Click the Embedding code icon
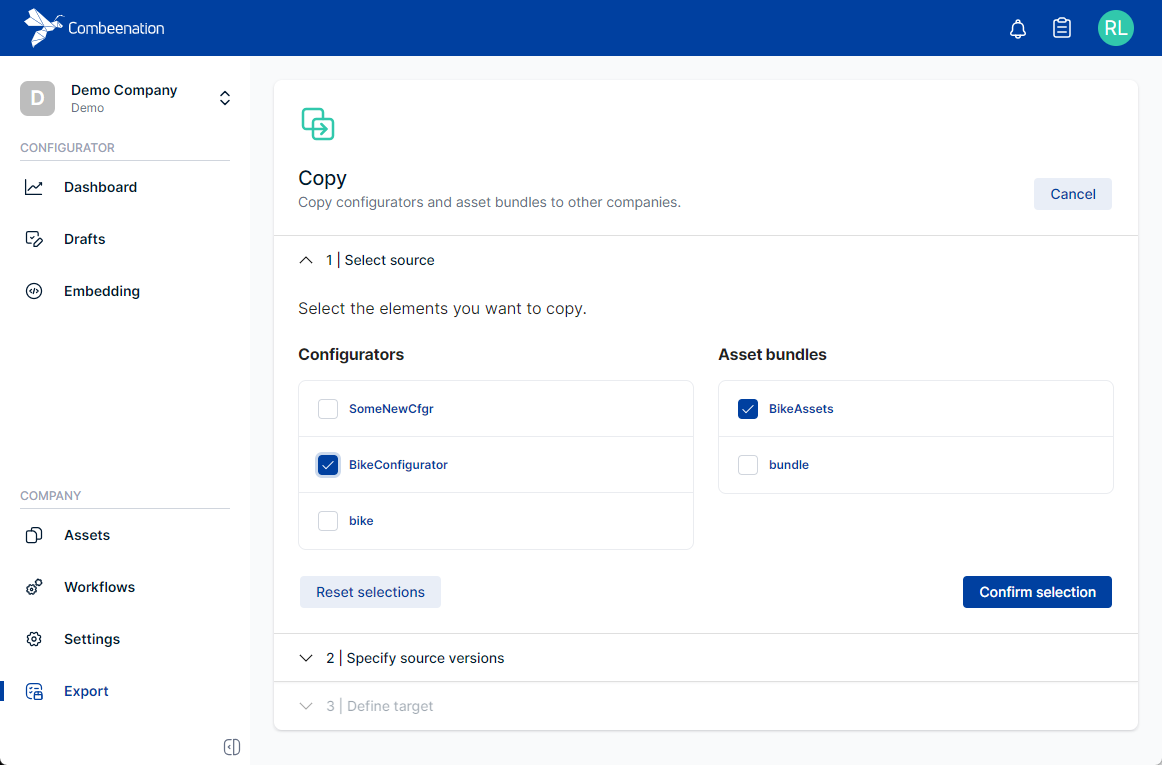The width and height of the screenshot is (1162, 765). [x=34, y=291]
